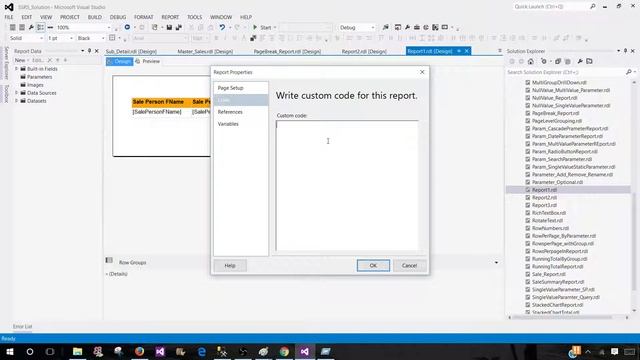This screenshot has height=360, width=640.
Task: Select Parameters in Report Data tree
Action: pos(39,77)
